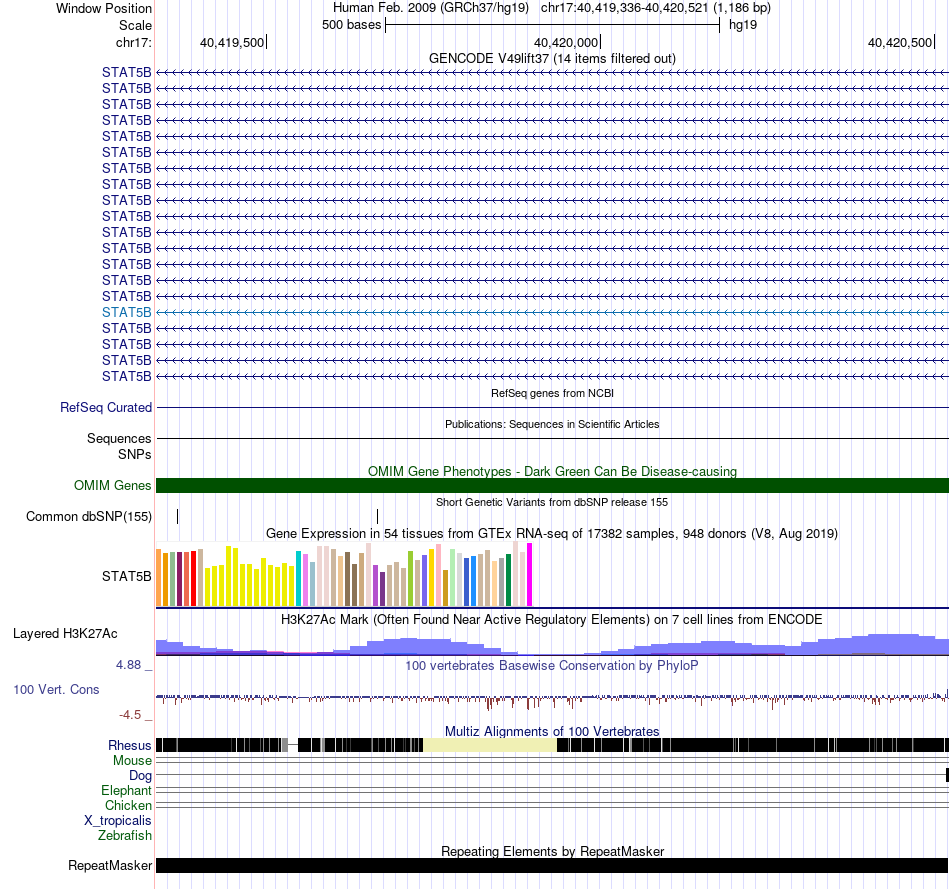
Task: Click the Sequences SNPs track label
Action: 119,446
